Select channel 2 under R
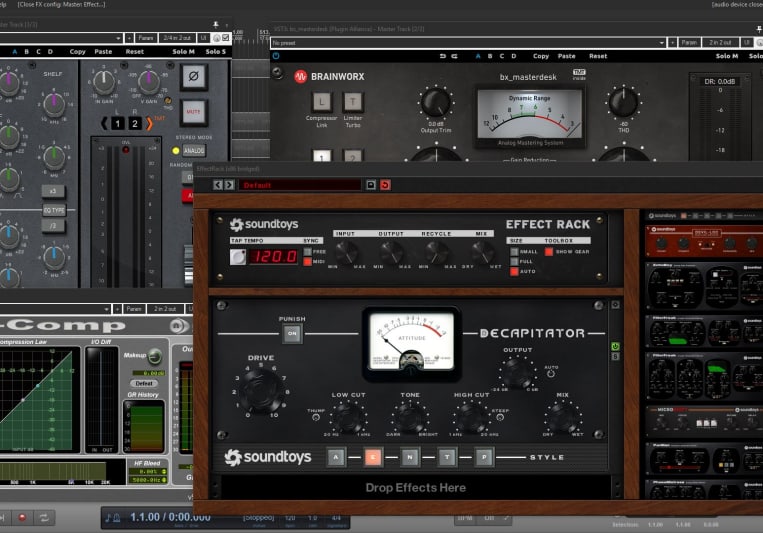Viewport: 763px width, 533px height. tap(135, 124)
